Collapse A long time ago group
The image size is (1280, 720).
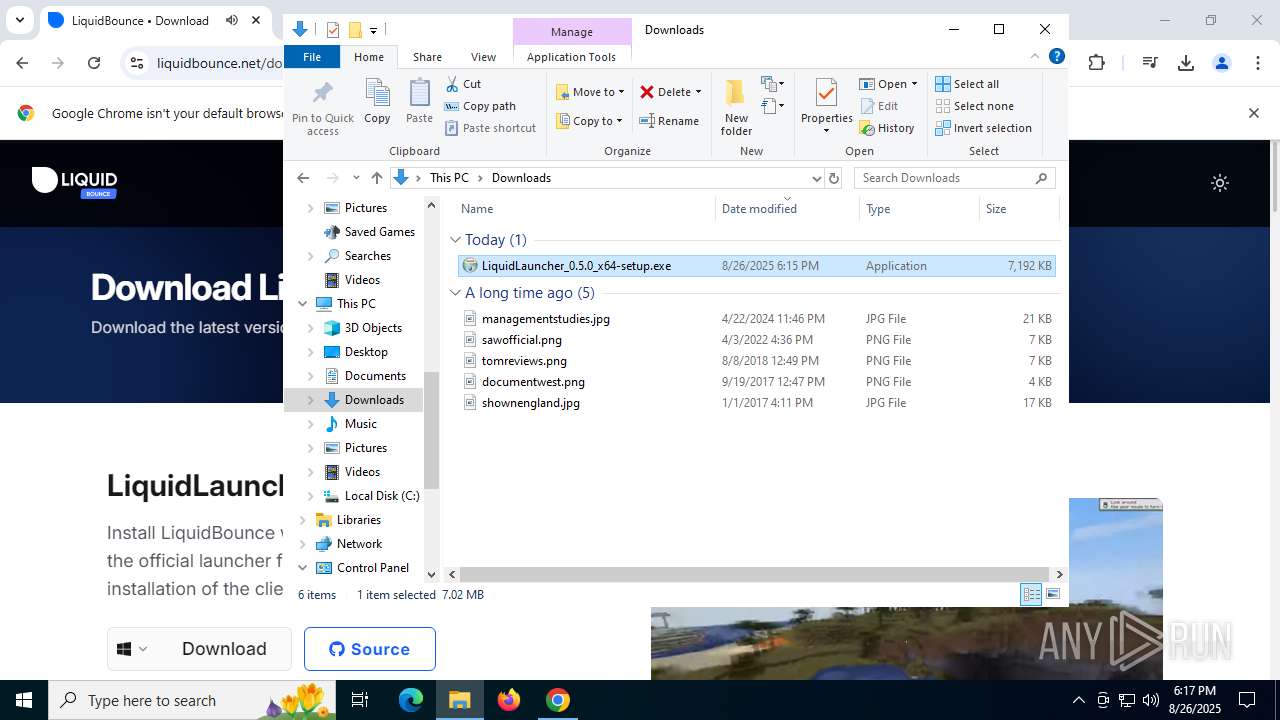455,293
